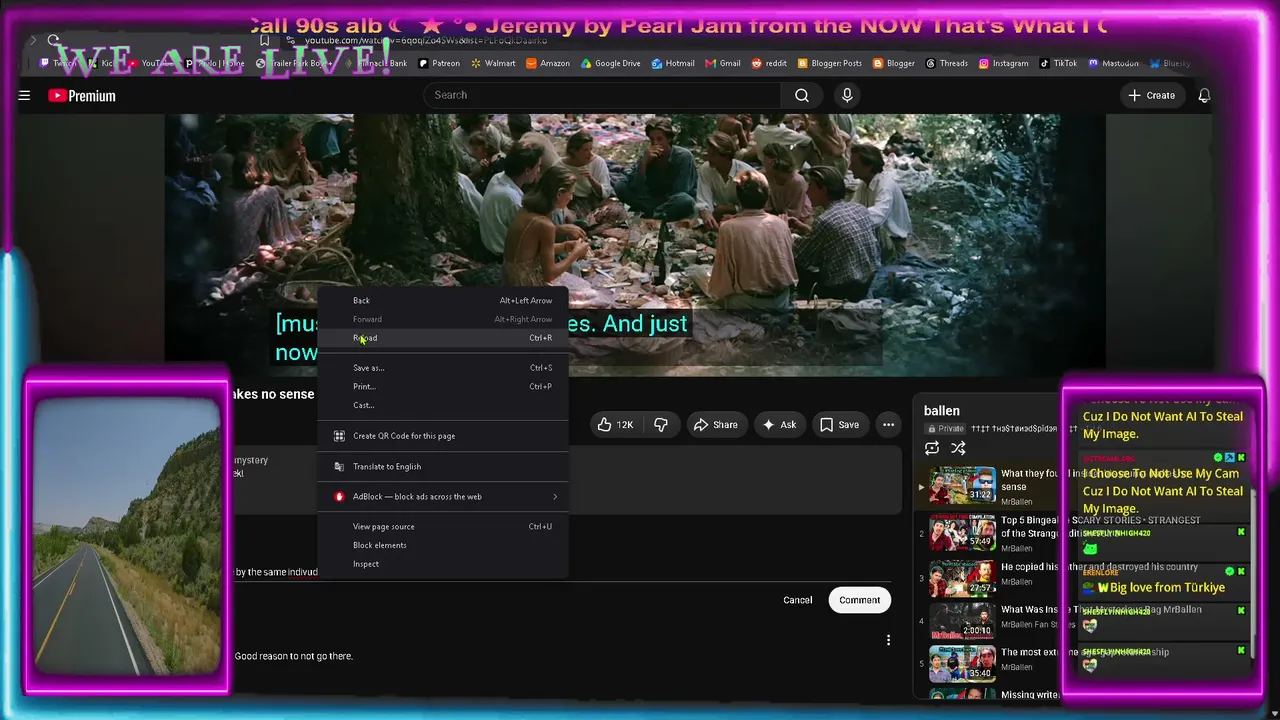
Task: Save the video to a playlist
Action: coord(839,425)
